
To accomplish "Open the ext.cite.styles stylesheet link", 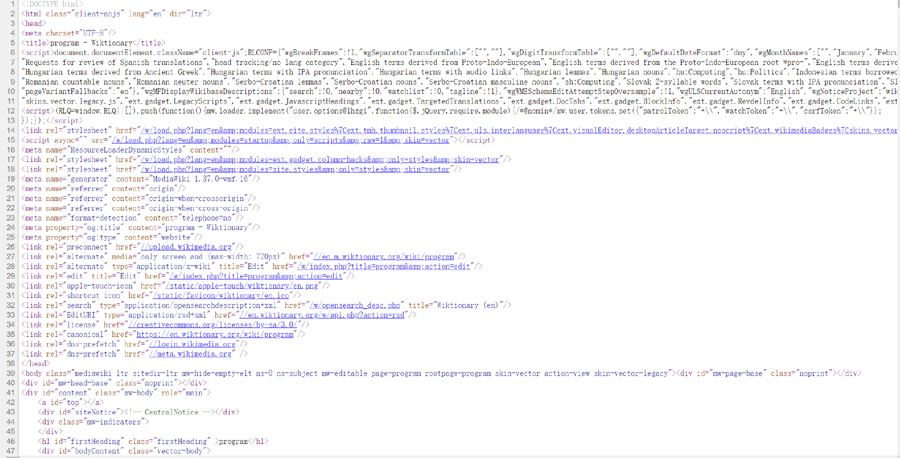I will (x=519, y=130).
